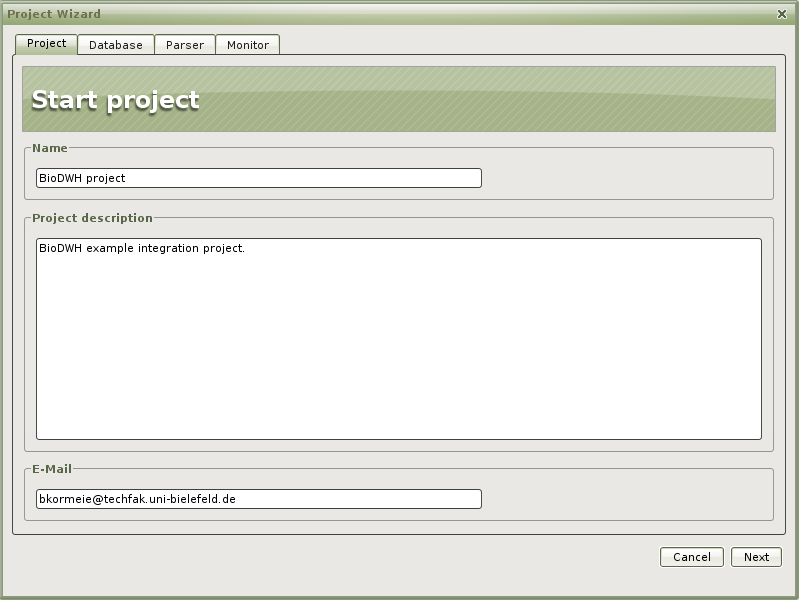Click the Cancel button

point(691,557)
